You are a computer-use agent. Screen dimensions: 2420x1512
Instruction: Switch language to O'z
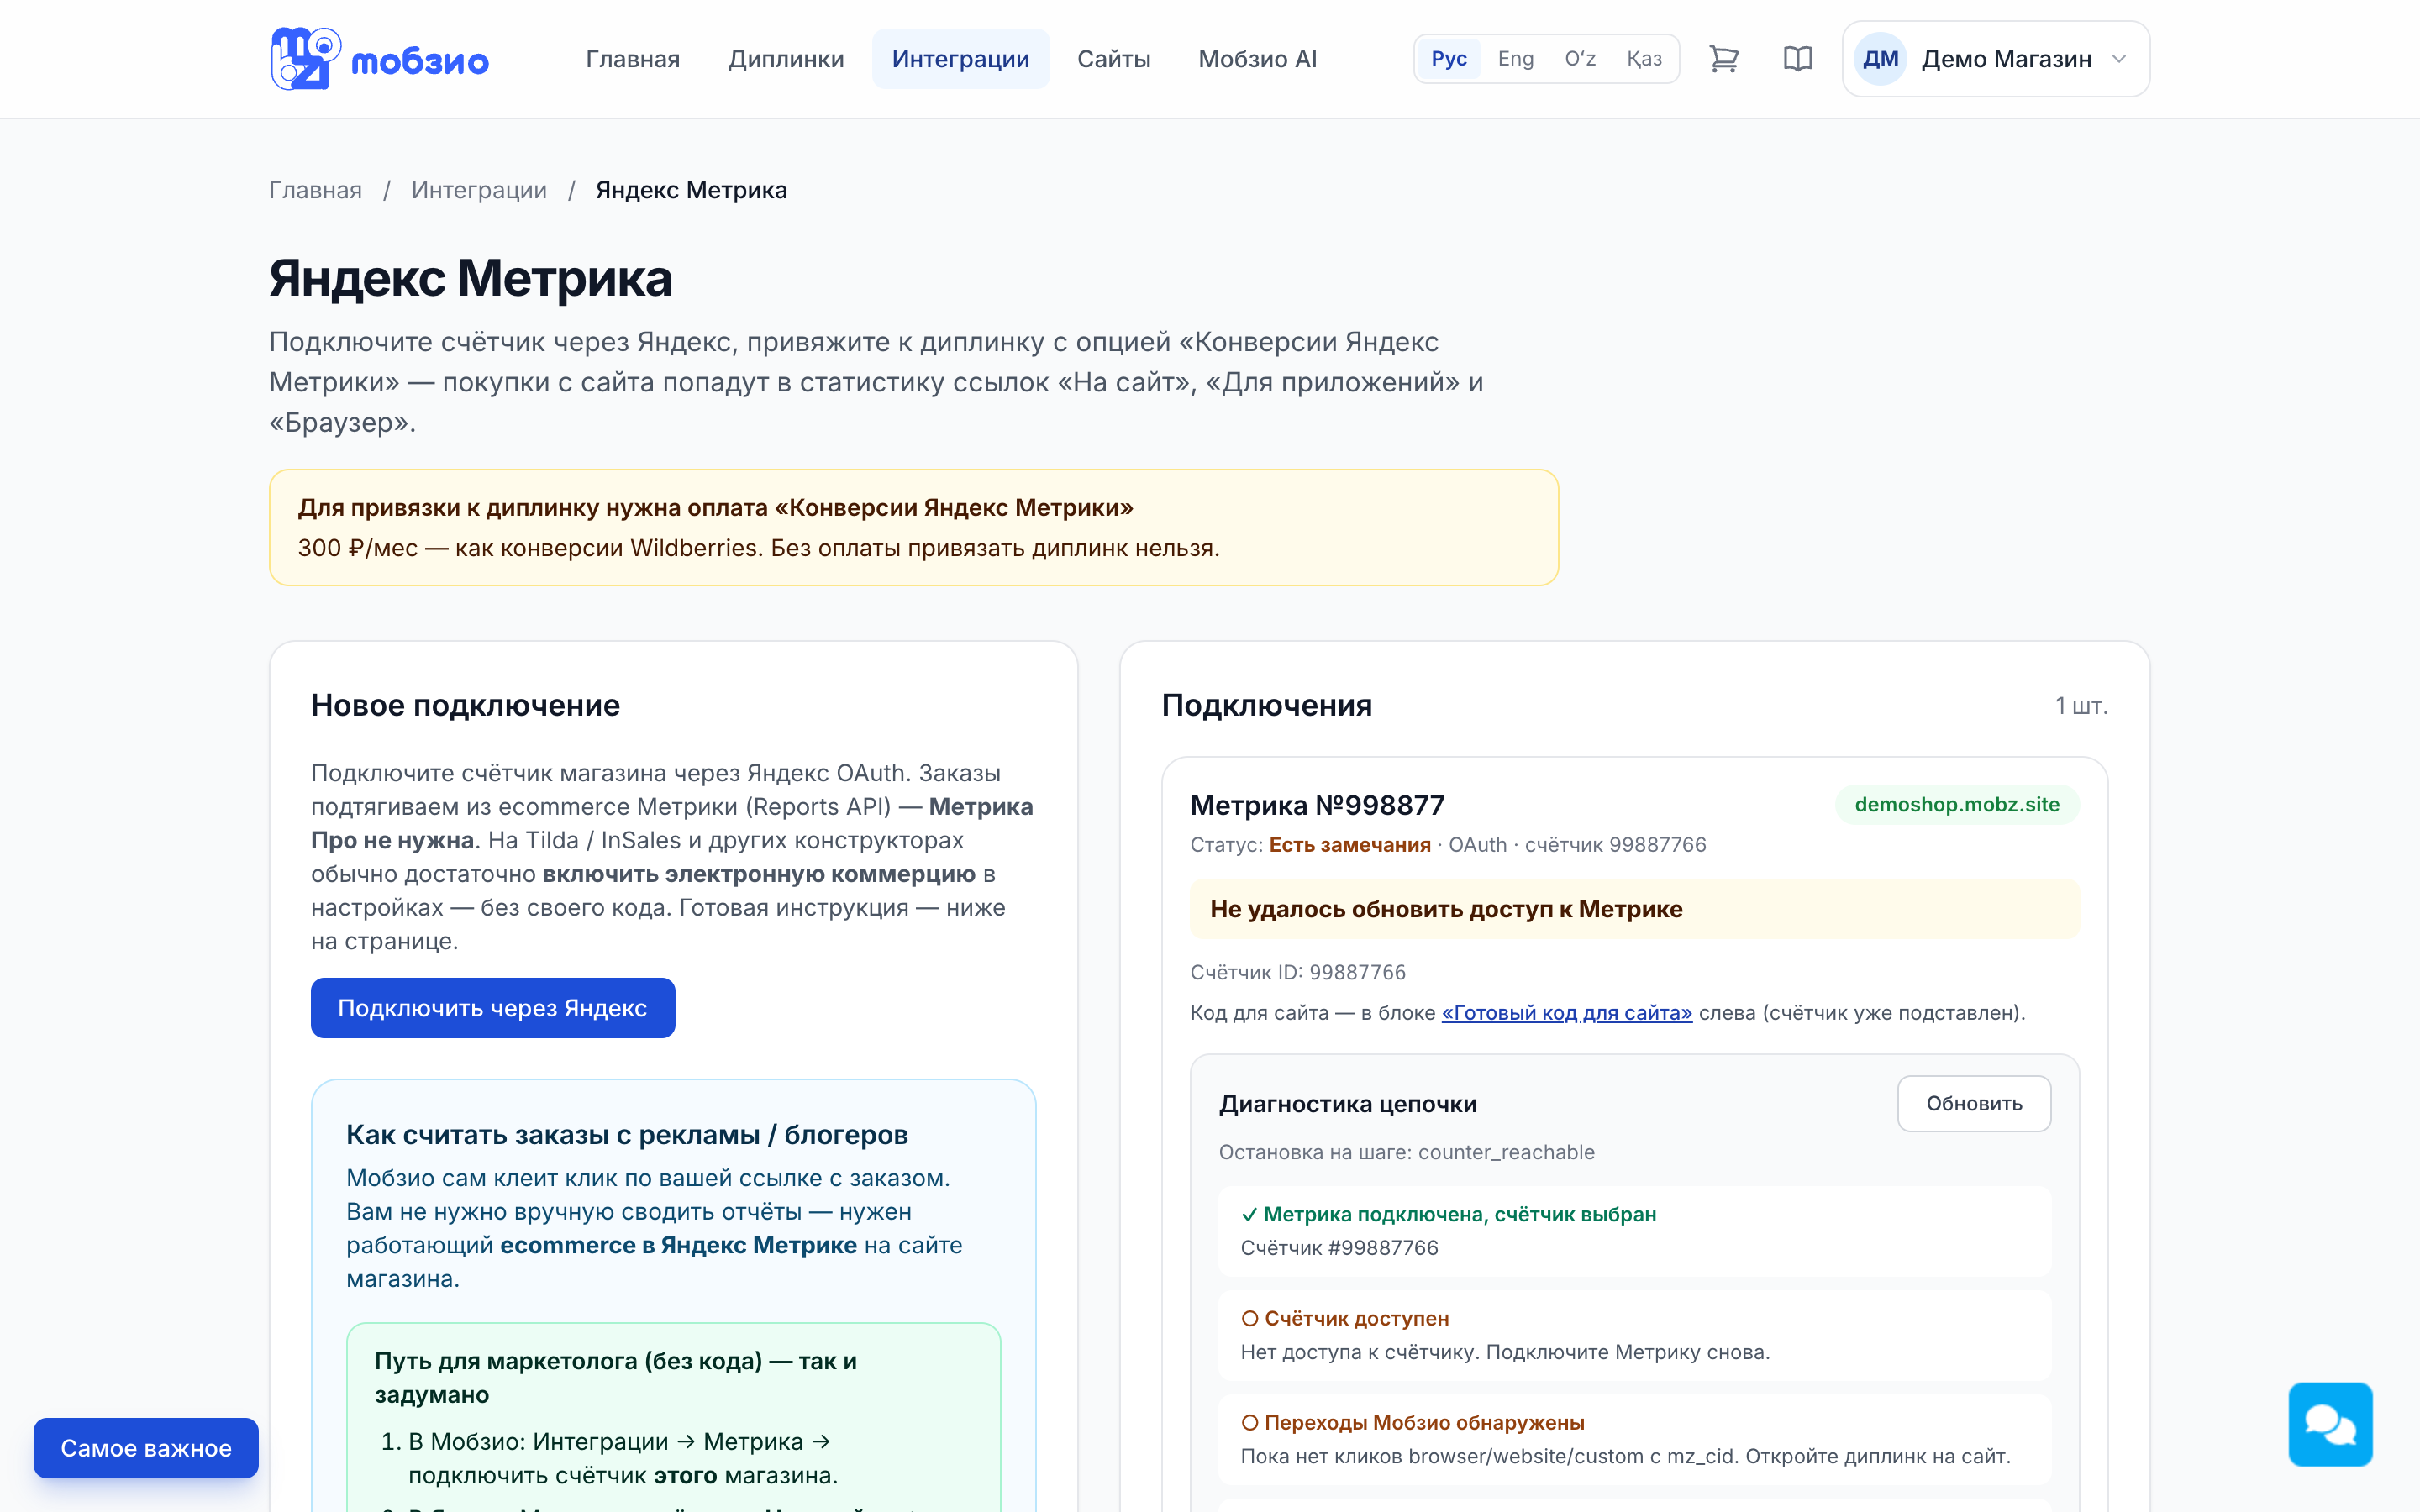(1580, 59)
